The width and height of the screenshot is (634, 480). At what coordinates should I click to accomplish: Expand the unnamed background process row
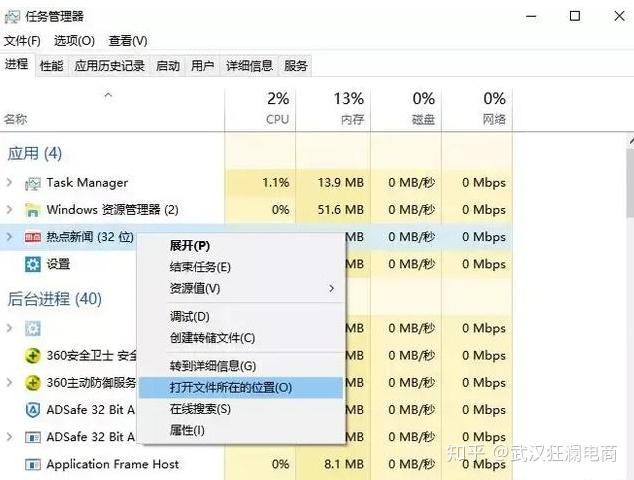pos(9,328)
